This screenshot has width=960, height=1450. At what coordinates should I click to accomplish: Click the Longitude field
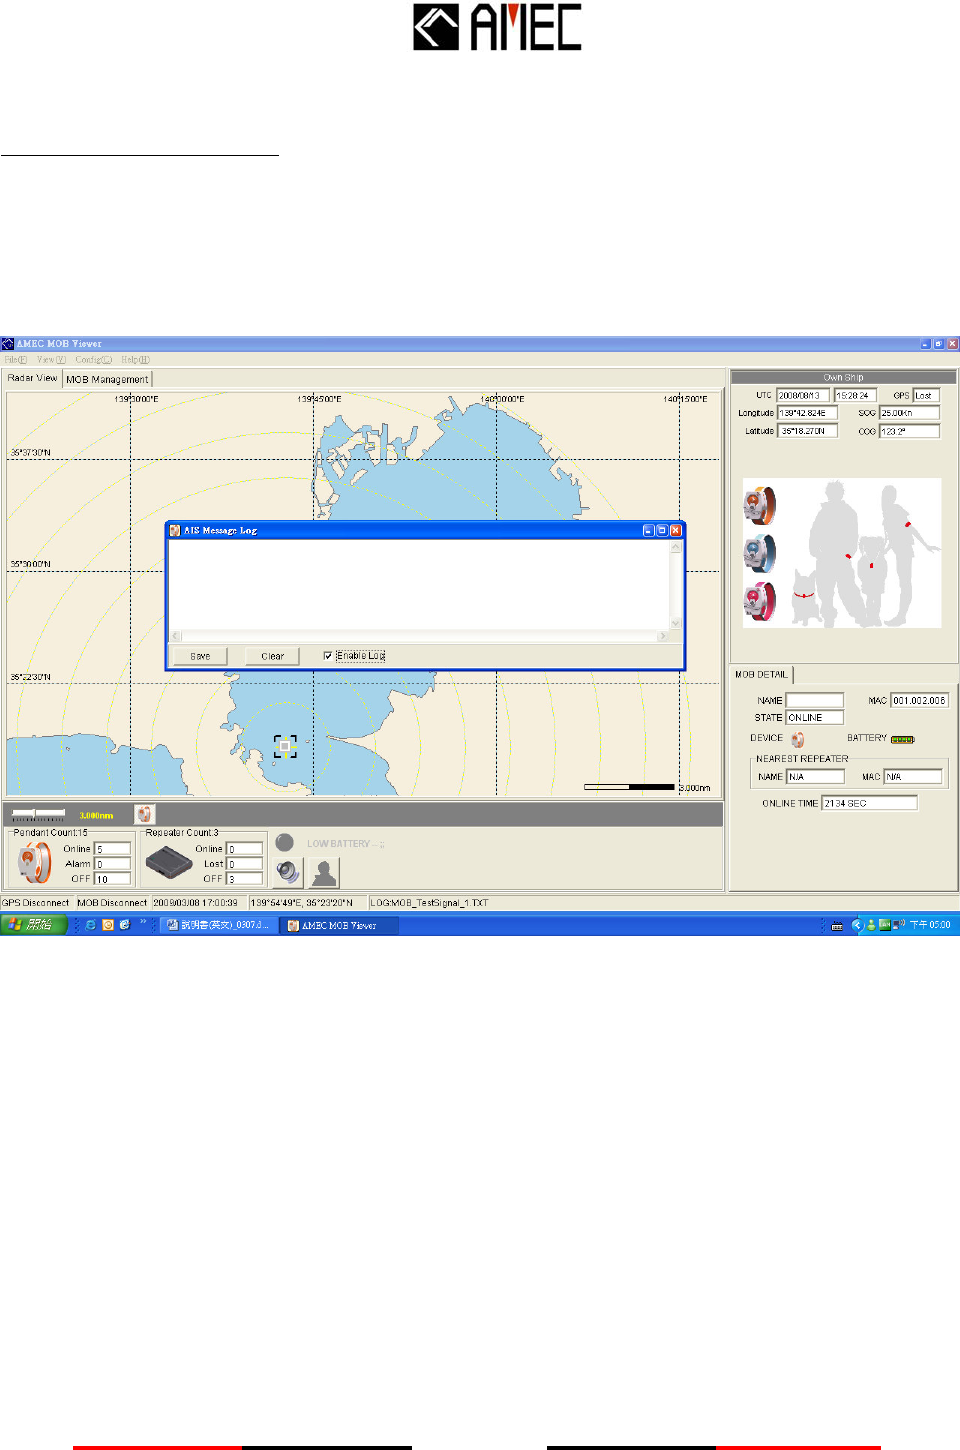click(808, 413)
